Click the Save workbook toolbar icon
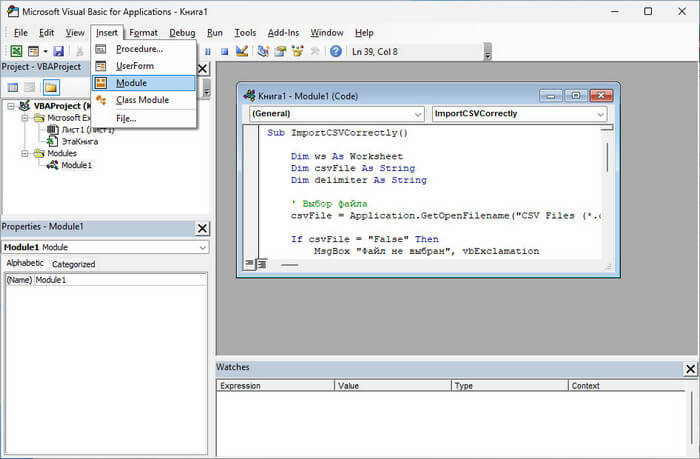This screenshot has width=700, height=459. (58, 51)
